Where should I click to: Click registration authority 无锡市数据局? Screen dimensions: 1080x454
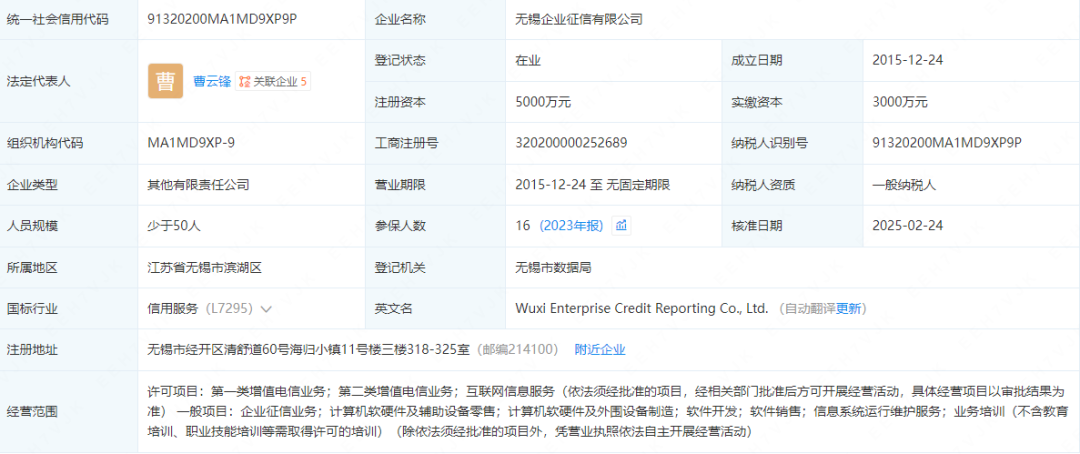pos(553,267)
